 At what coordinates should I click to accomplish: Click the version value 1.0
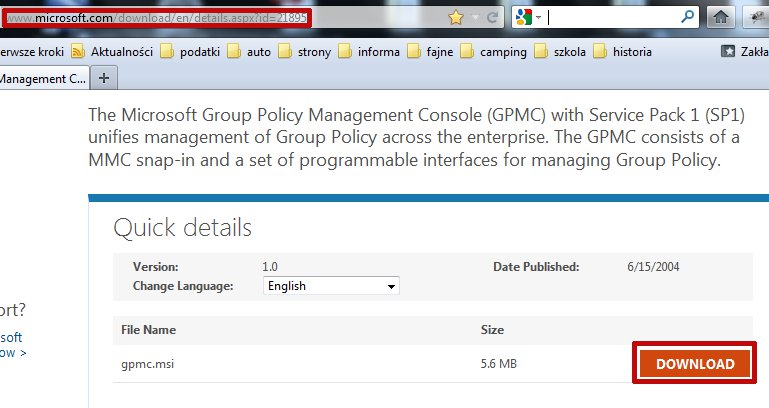click(x=270, y=267)
